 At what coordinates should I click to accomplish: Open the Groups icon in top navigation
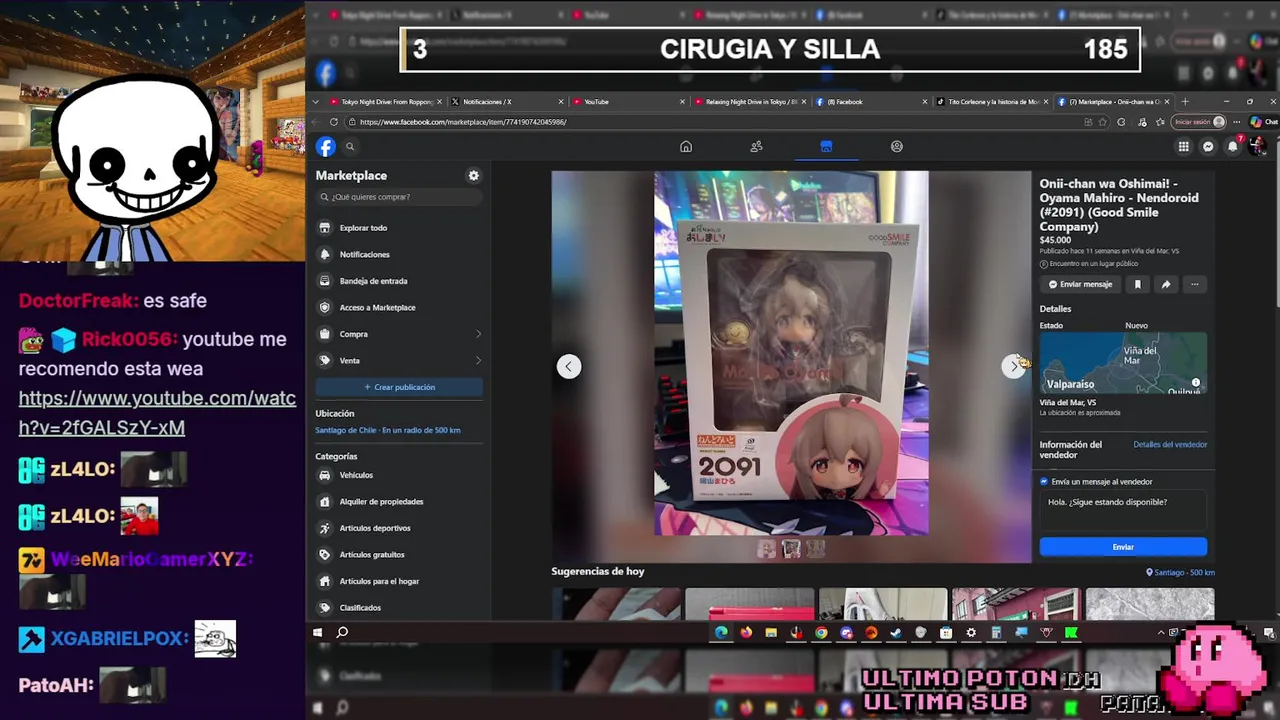897,147
